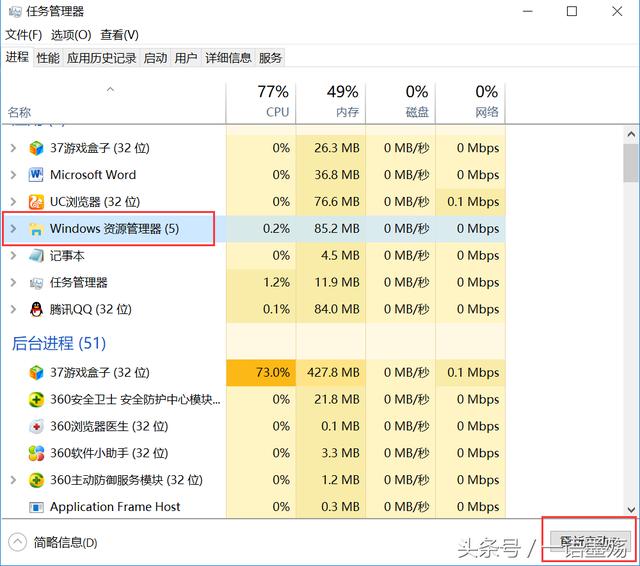Click the Task Manager title bar icon
Viewport: 640px width, 566px height.
(15, 11)
